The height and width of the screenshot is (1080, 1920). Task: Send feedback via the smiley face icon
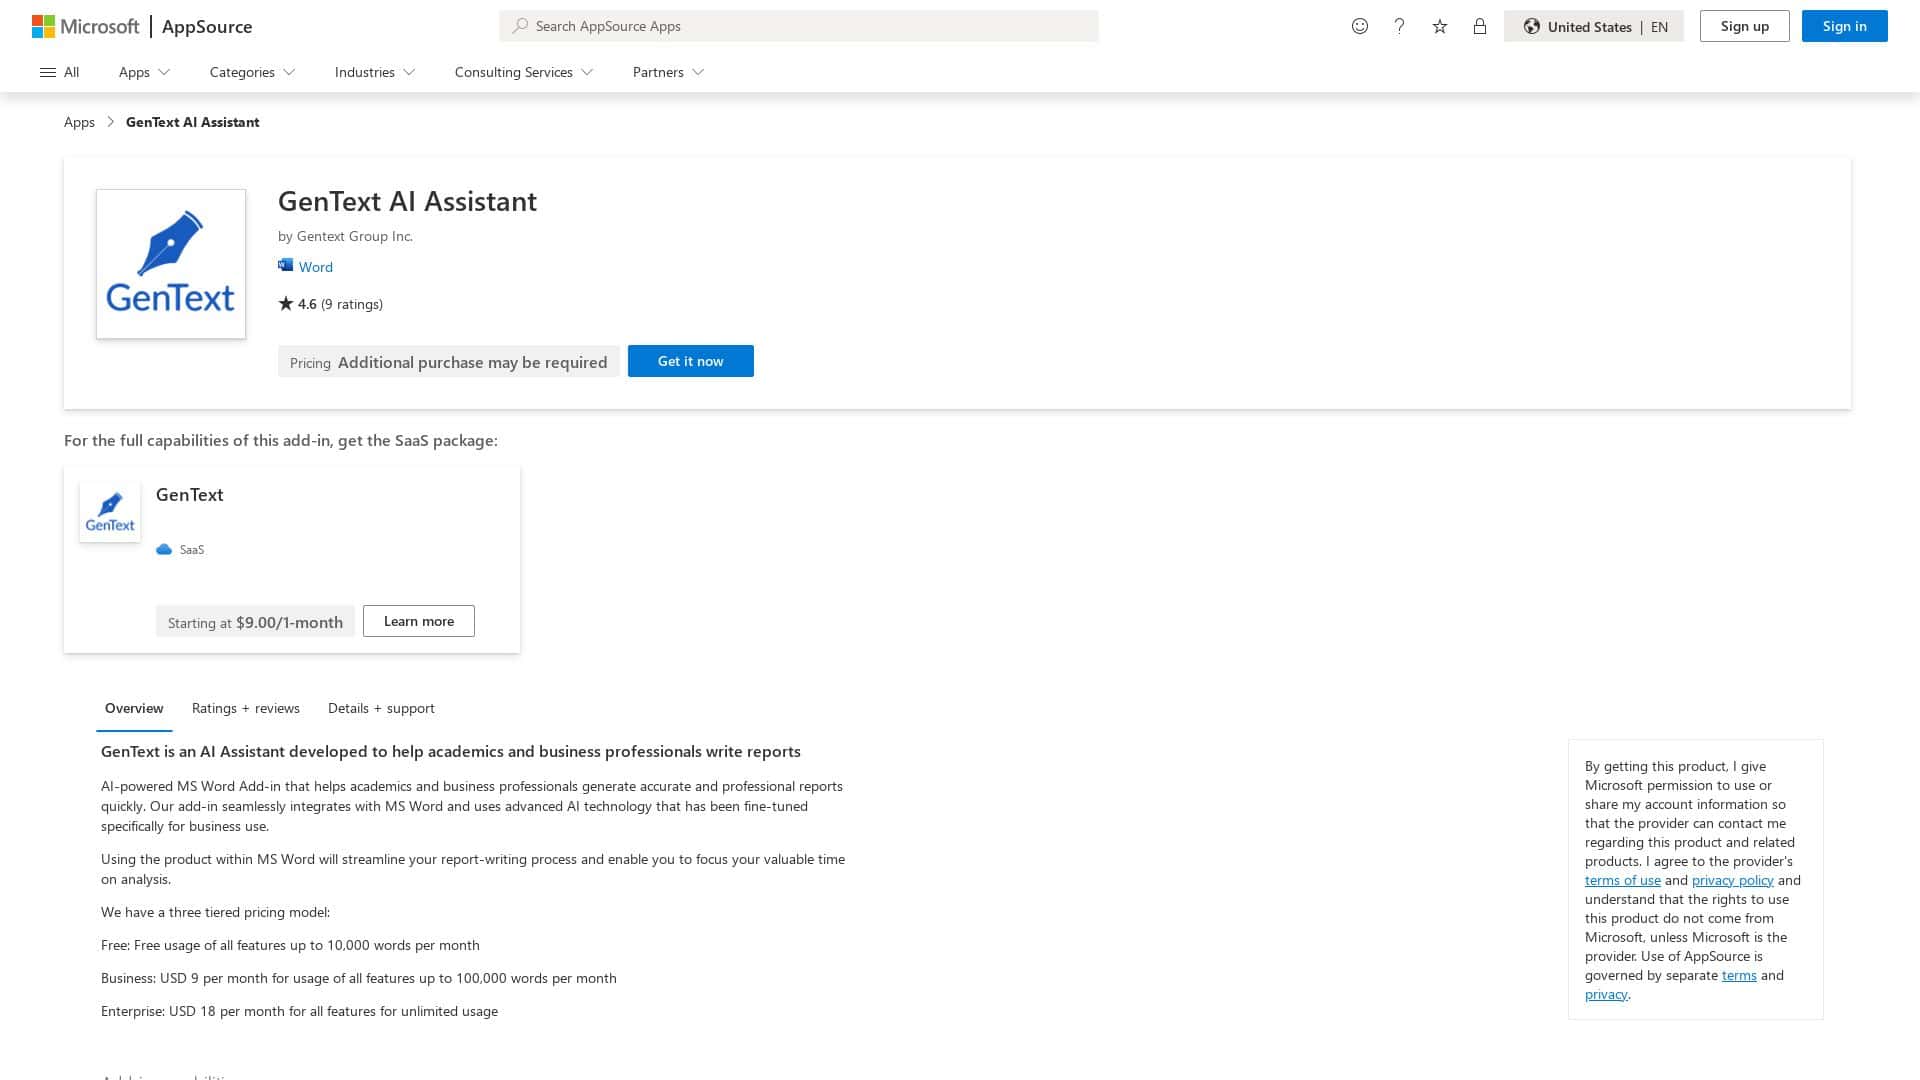click(x=1360, y=27)
